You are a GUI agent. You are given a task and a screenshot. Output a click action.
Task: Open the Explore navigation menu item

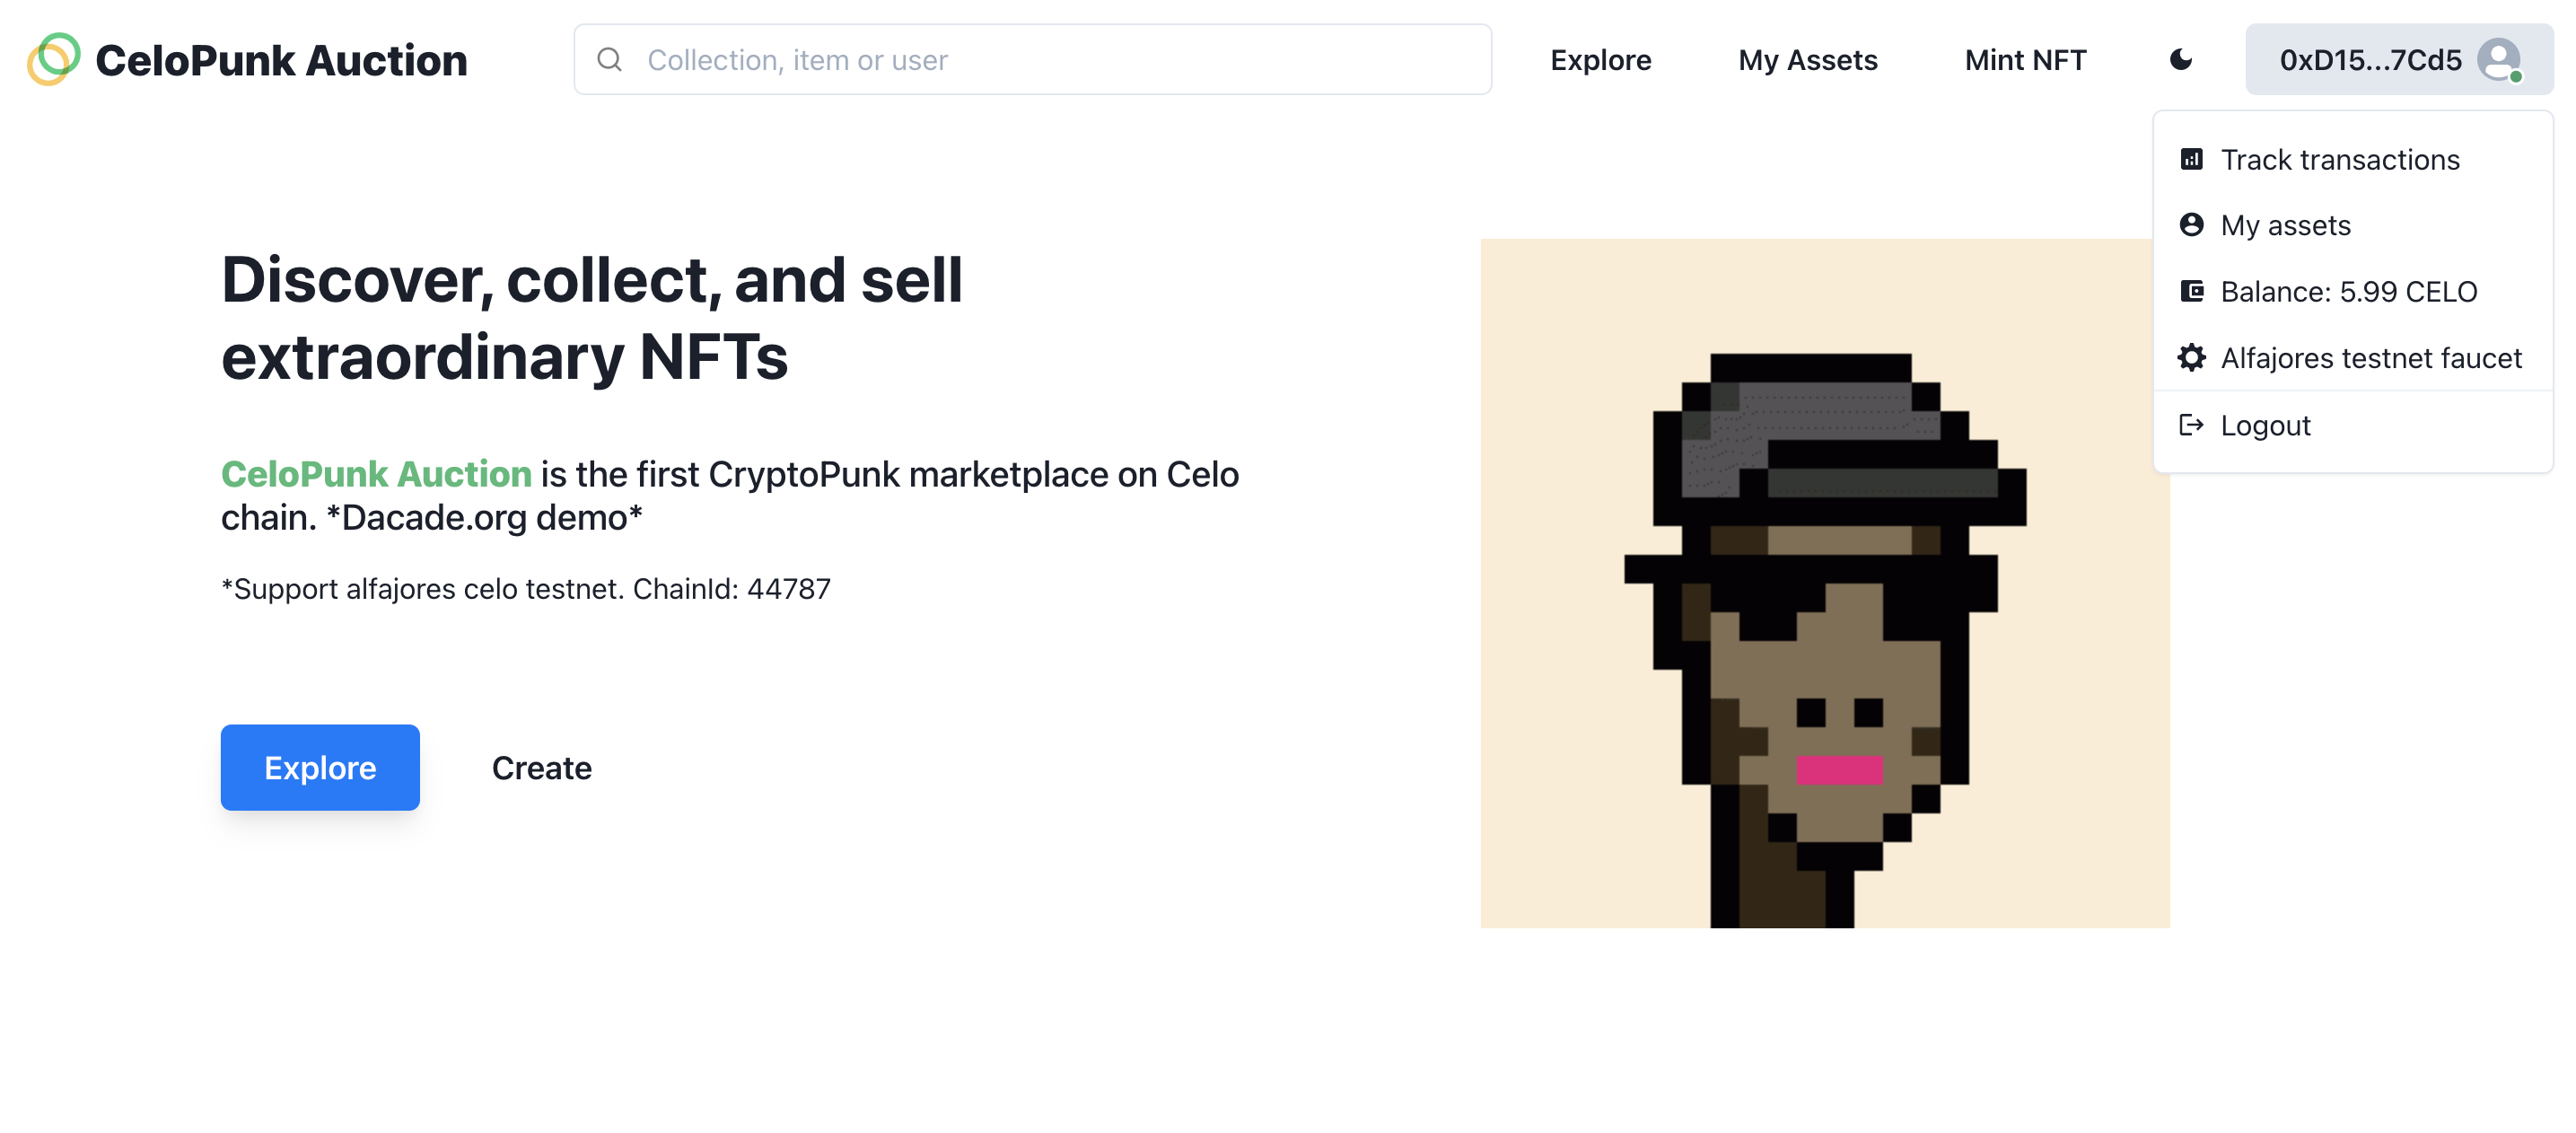[x=1600, y=60]
